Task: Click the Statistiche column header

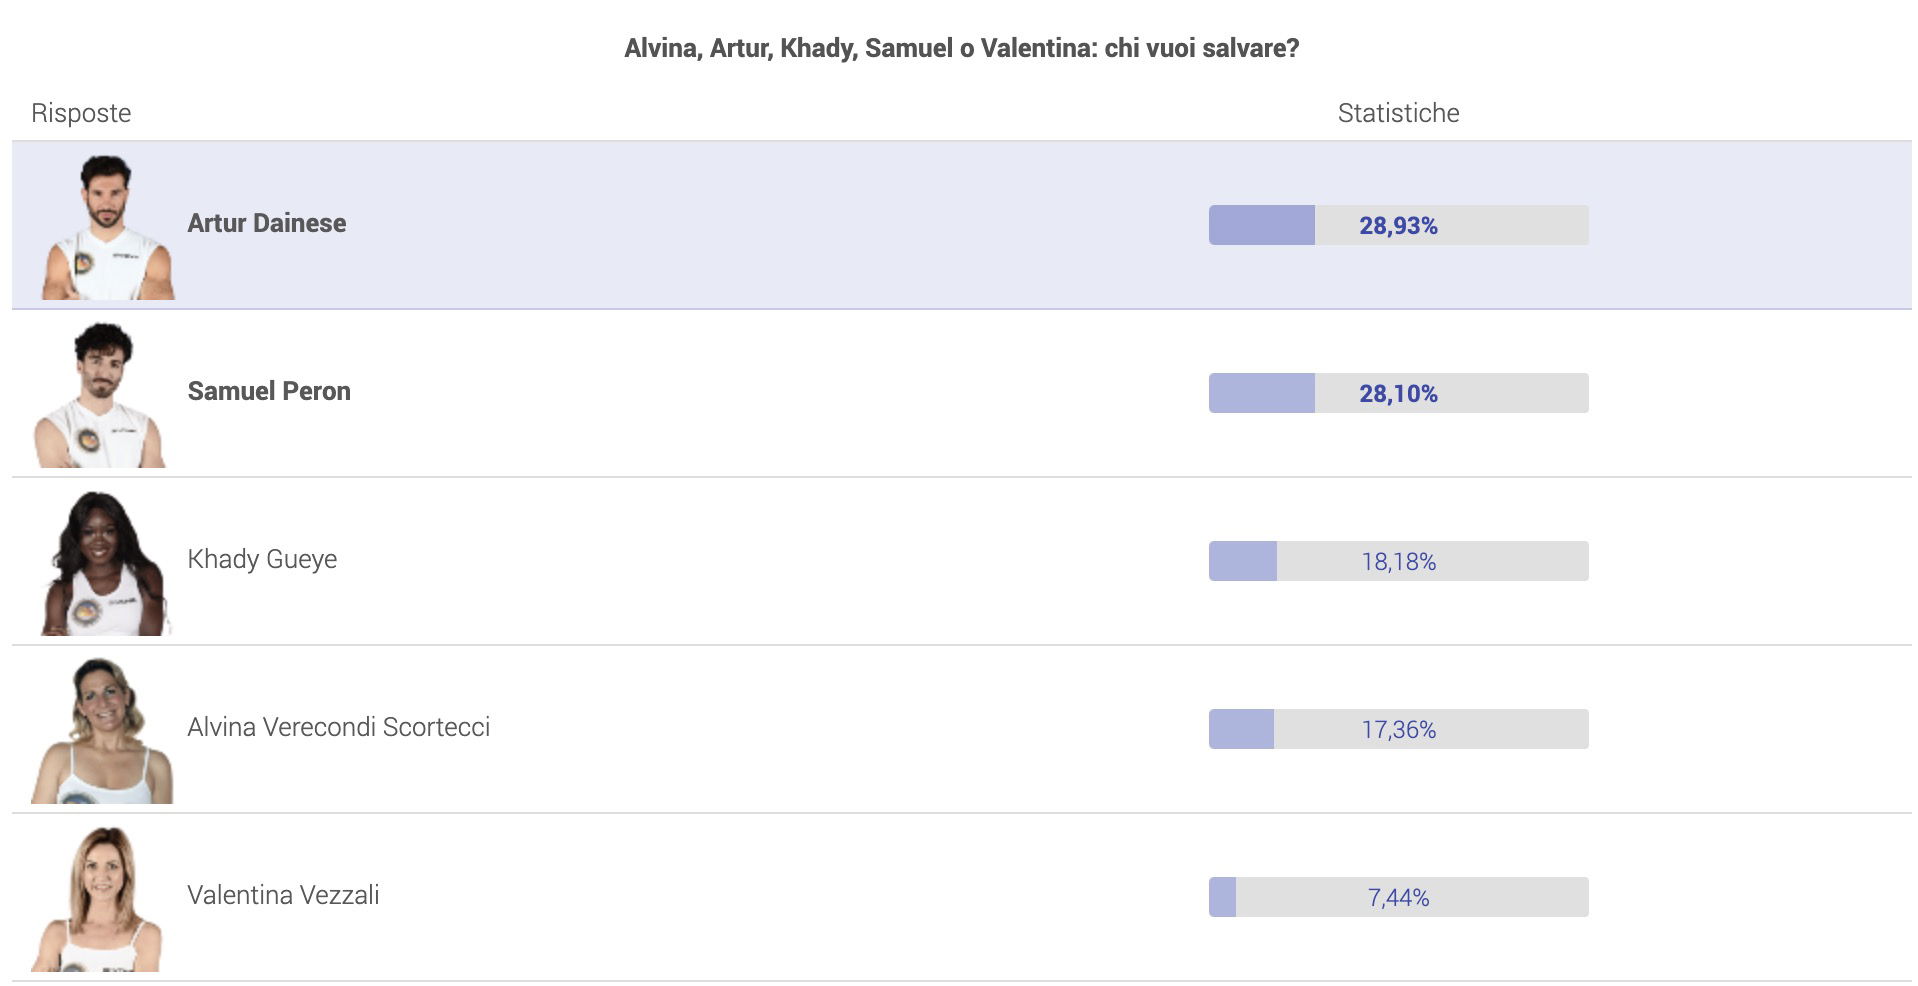Action: coord(1398,113)
